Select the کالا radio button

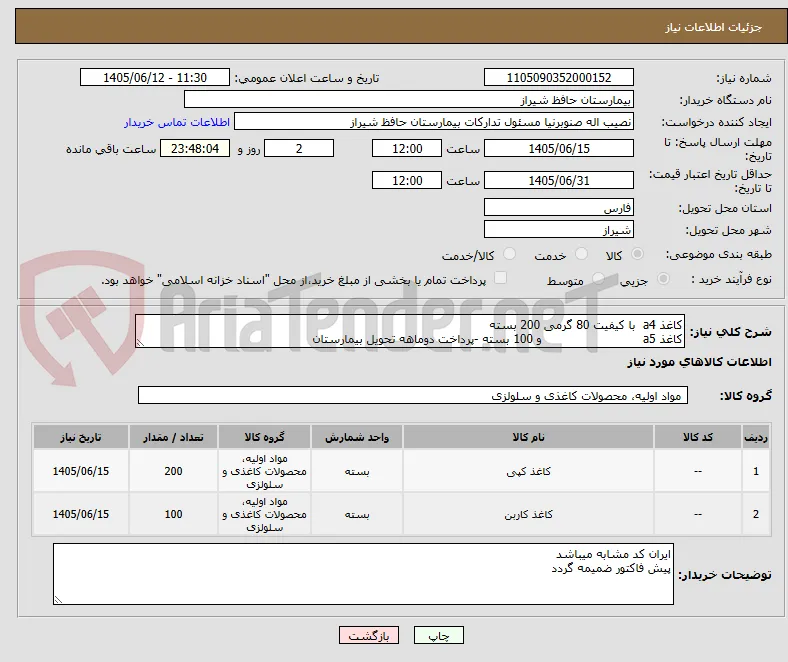(x=637, y=254)
